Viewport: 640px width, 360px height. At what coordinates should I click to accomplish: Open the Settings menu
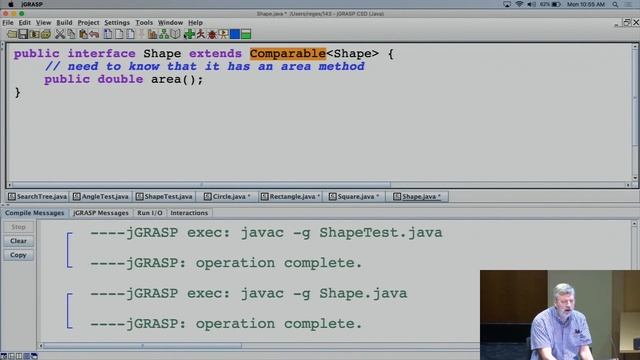117,22
